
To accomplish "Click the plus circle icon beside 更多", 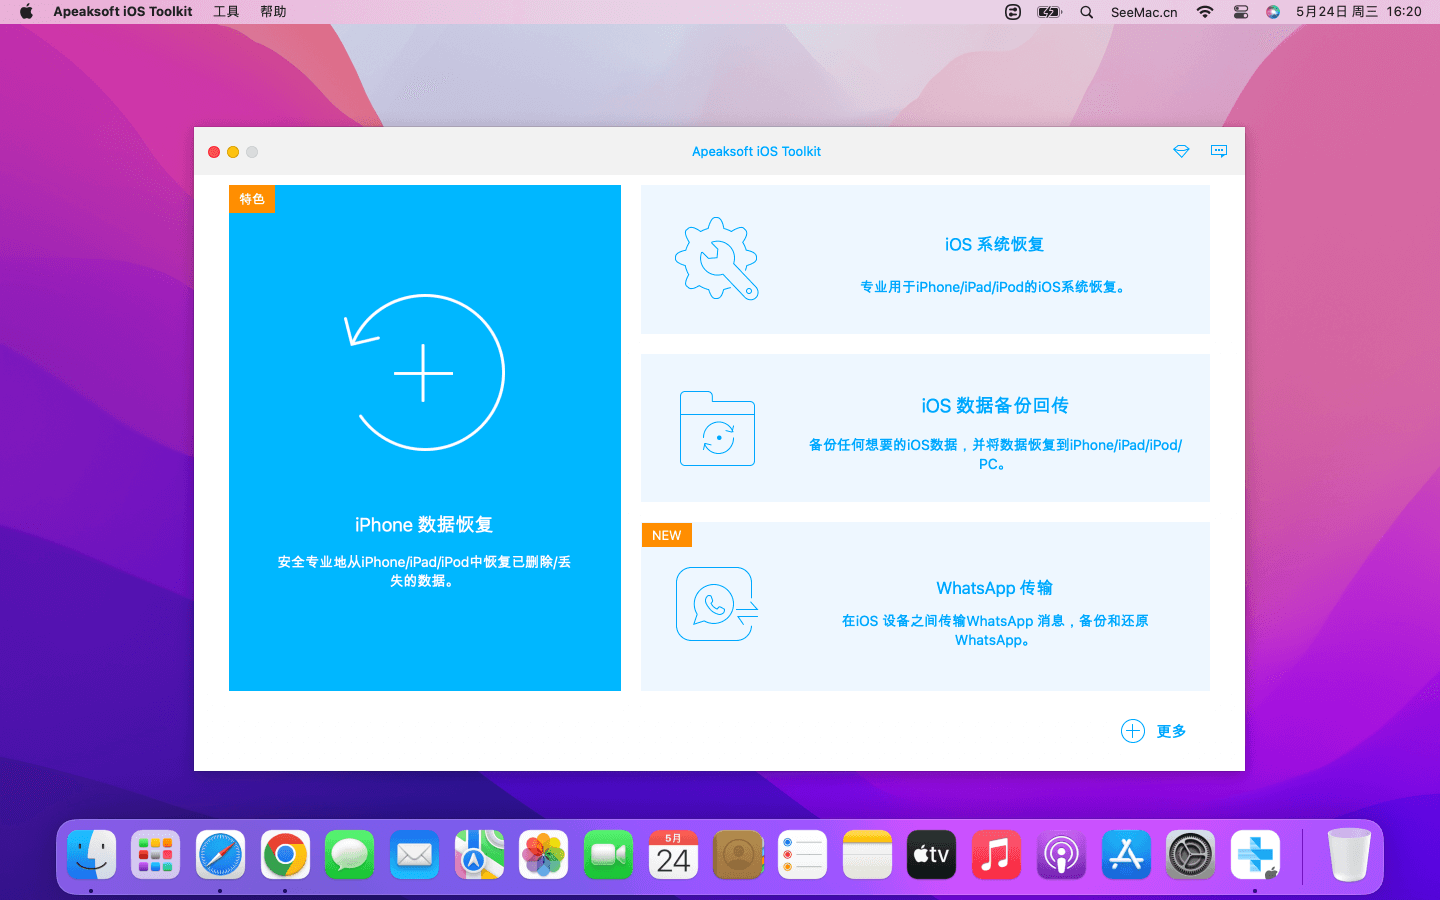I will click(1132, 731).
